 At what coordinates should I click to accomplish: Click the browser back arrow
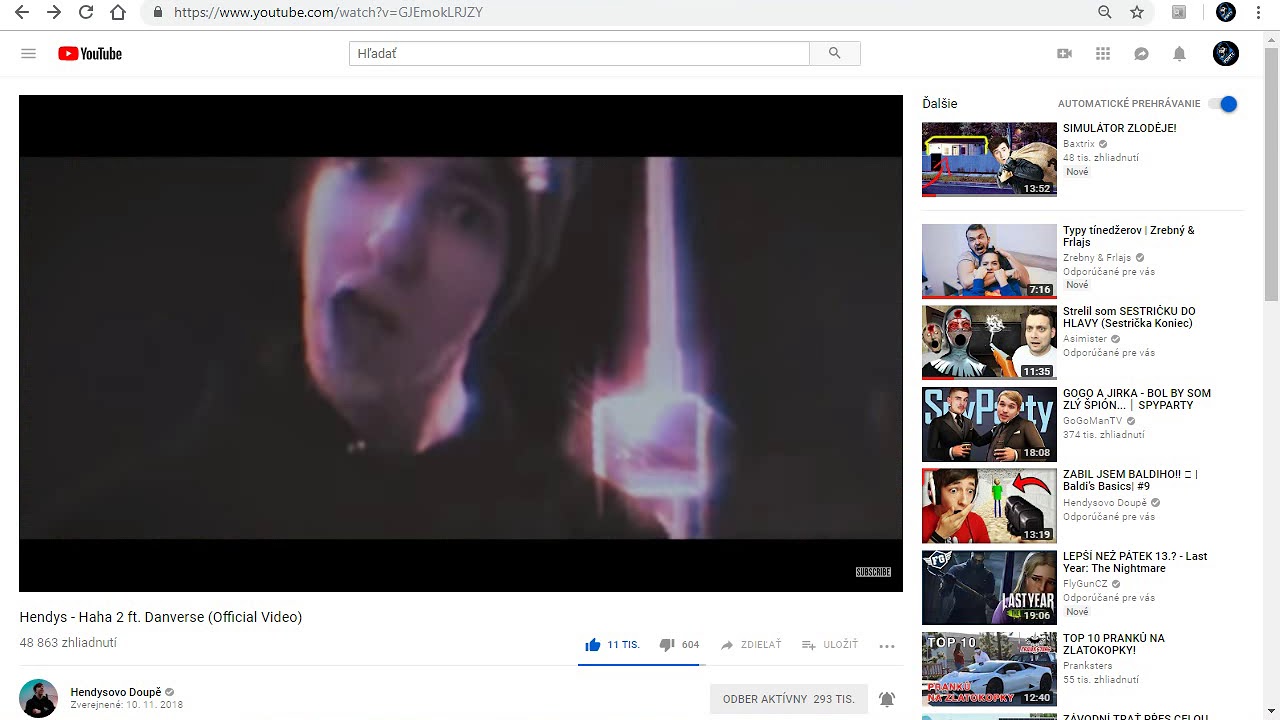[x=22, y=12]
